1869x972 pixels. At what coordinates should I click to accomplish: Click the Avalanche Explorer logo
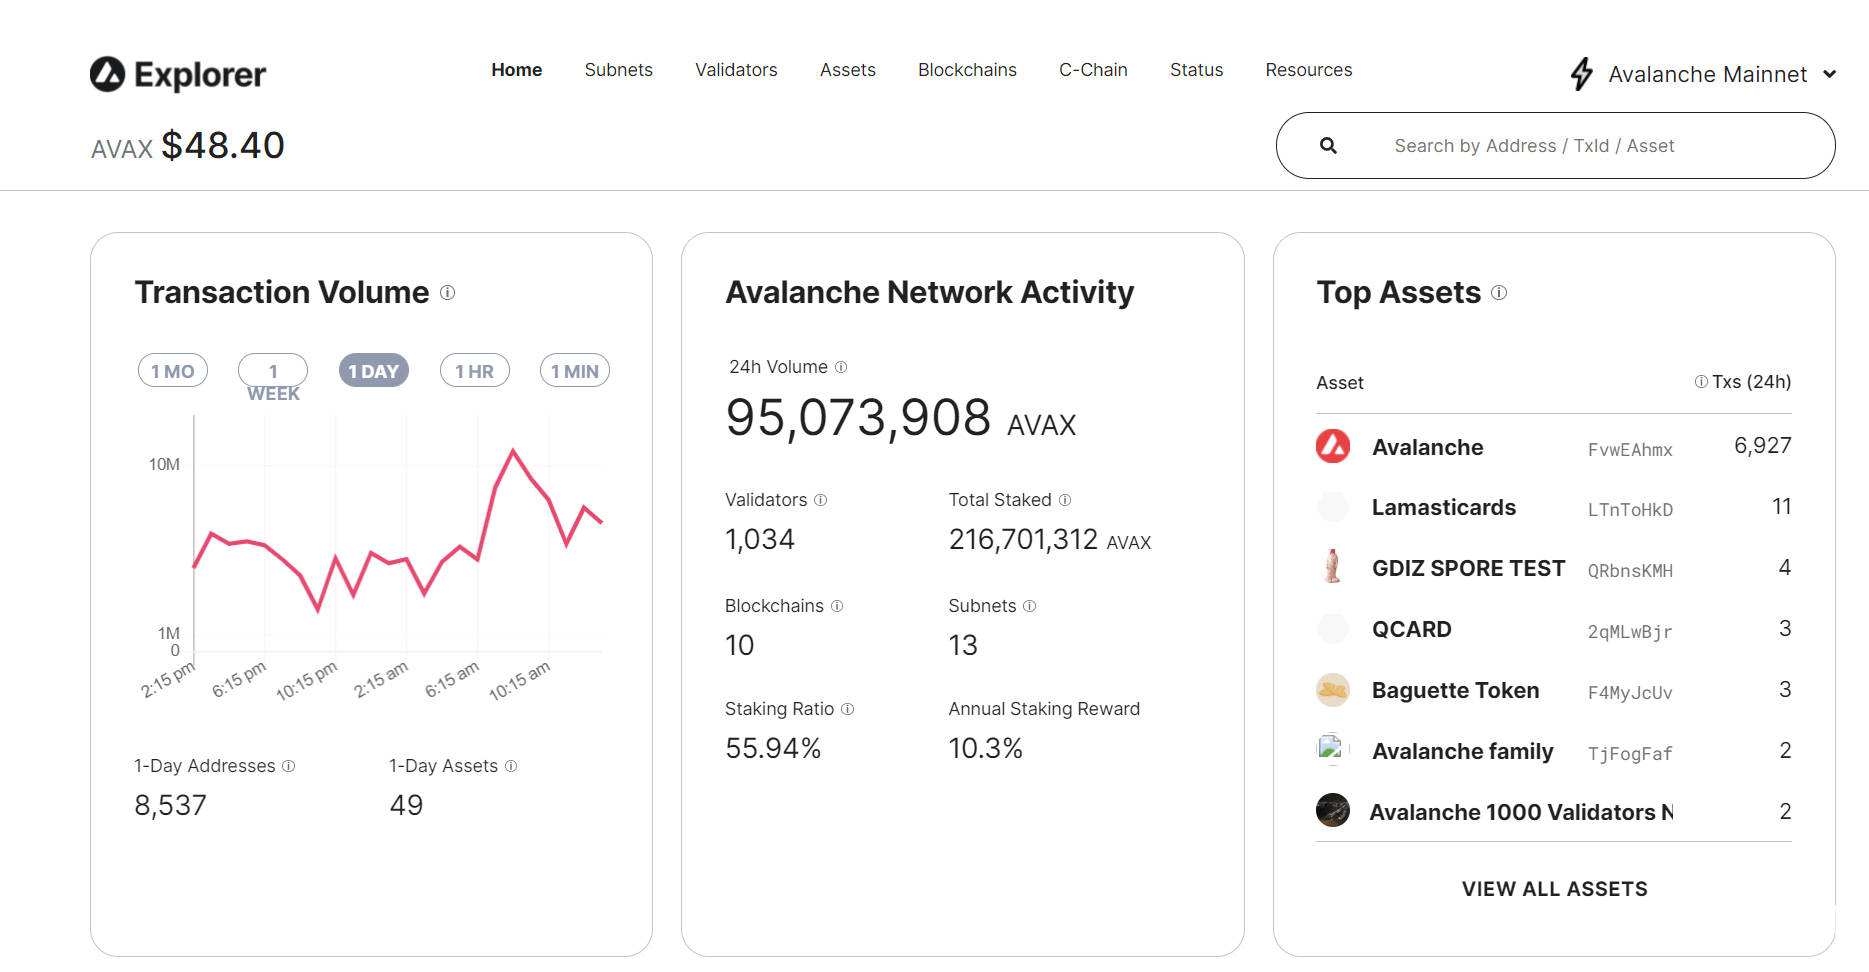pyautogui.click(x=178, y=74)
